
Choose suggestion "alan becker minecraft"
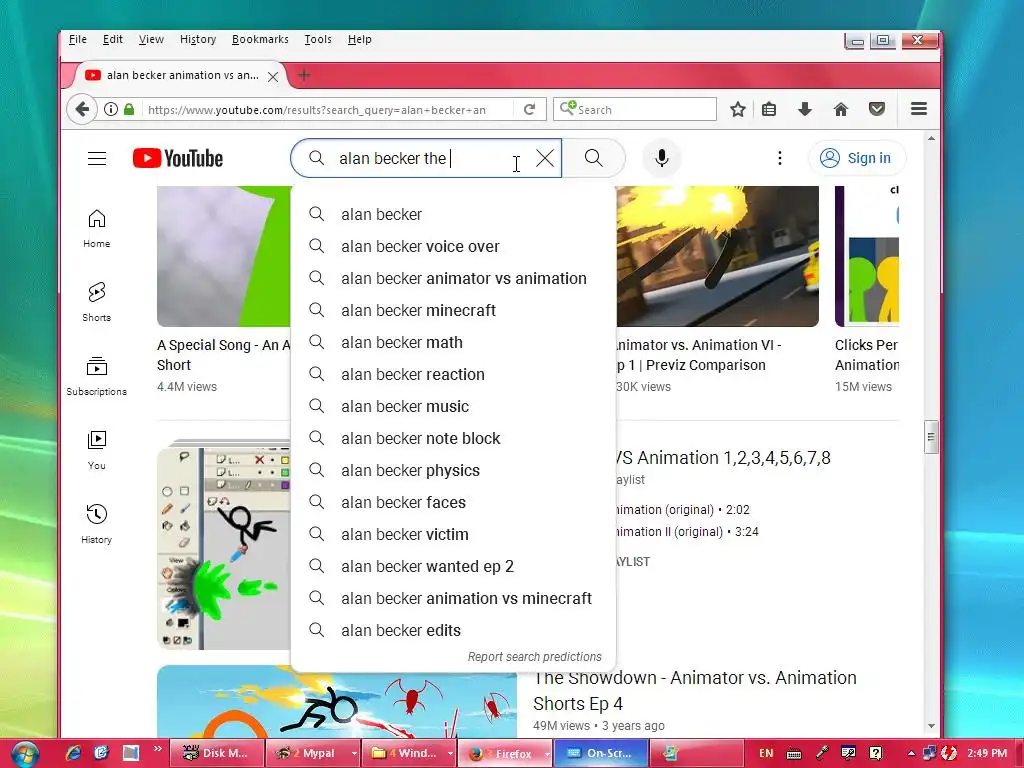click(453, 310)
